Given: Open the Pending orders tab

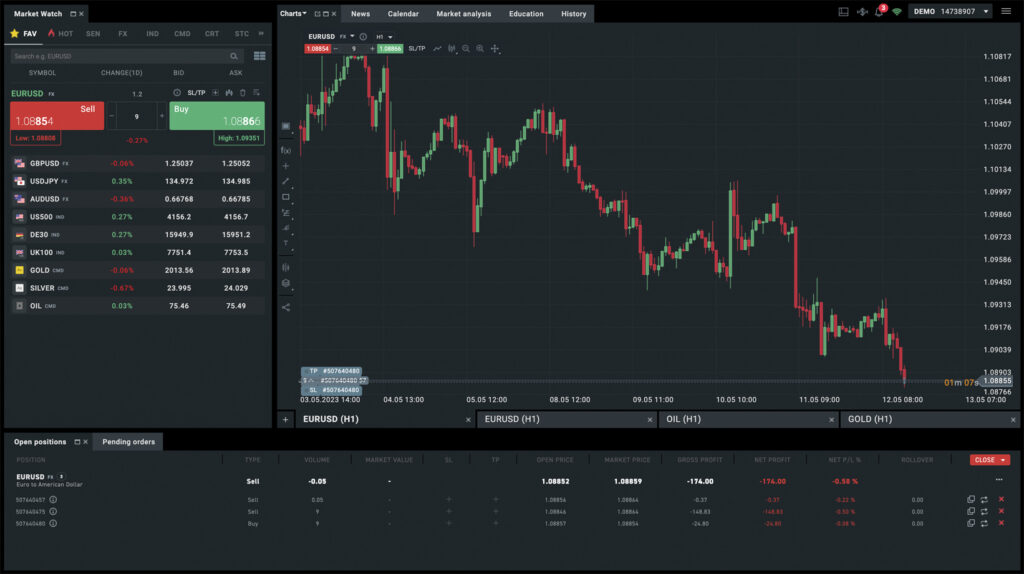Looking at the screenshot, I should (x=128, y=441).
